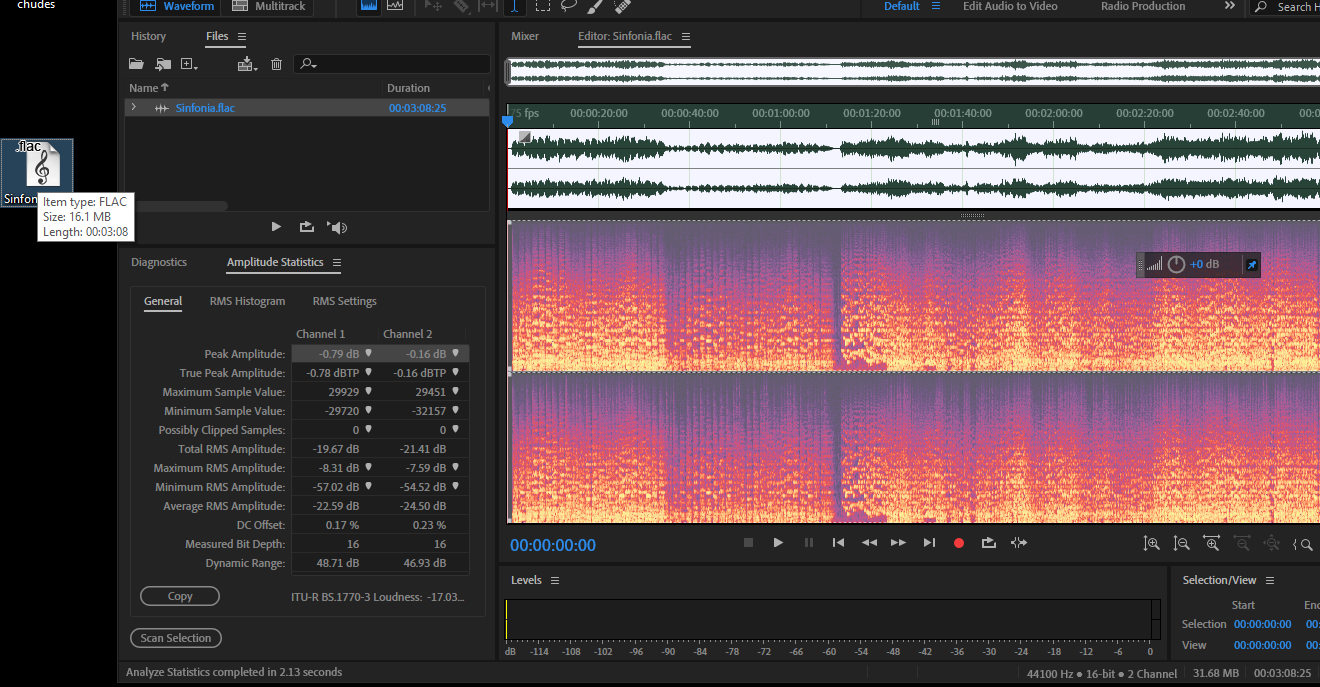This screenshot has width=1320, height=687.
Task: Expand the Sinfonia.flac file entry
Action: coord(134,107)
